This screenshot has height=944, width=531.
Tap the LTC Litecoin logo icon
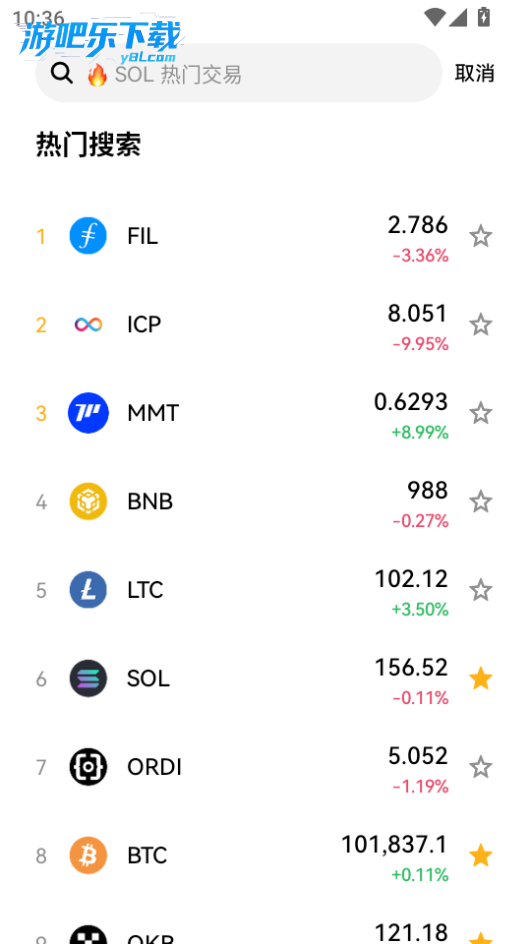(88, 590)
